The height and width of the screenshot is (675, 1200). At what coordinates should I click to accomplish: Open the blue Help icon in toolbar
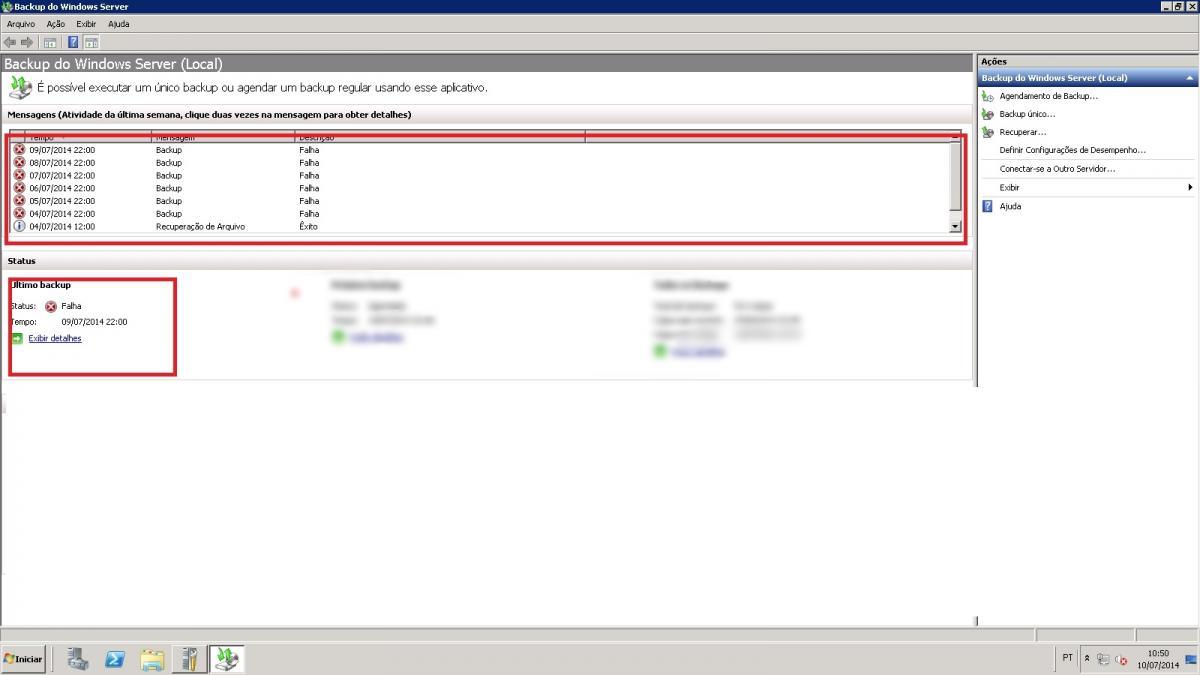73,42
